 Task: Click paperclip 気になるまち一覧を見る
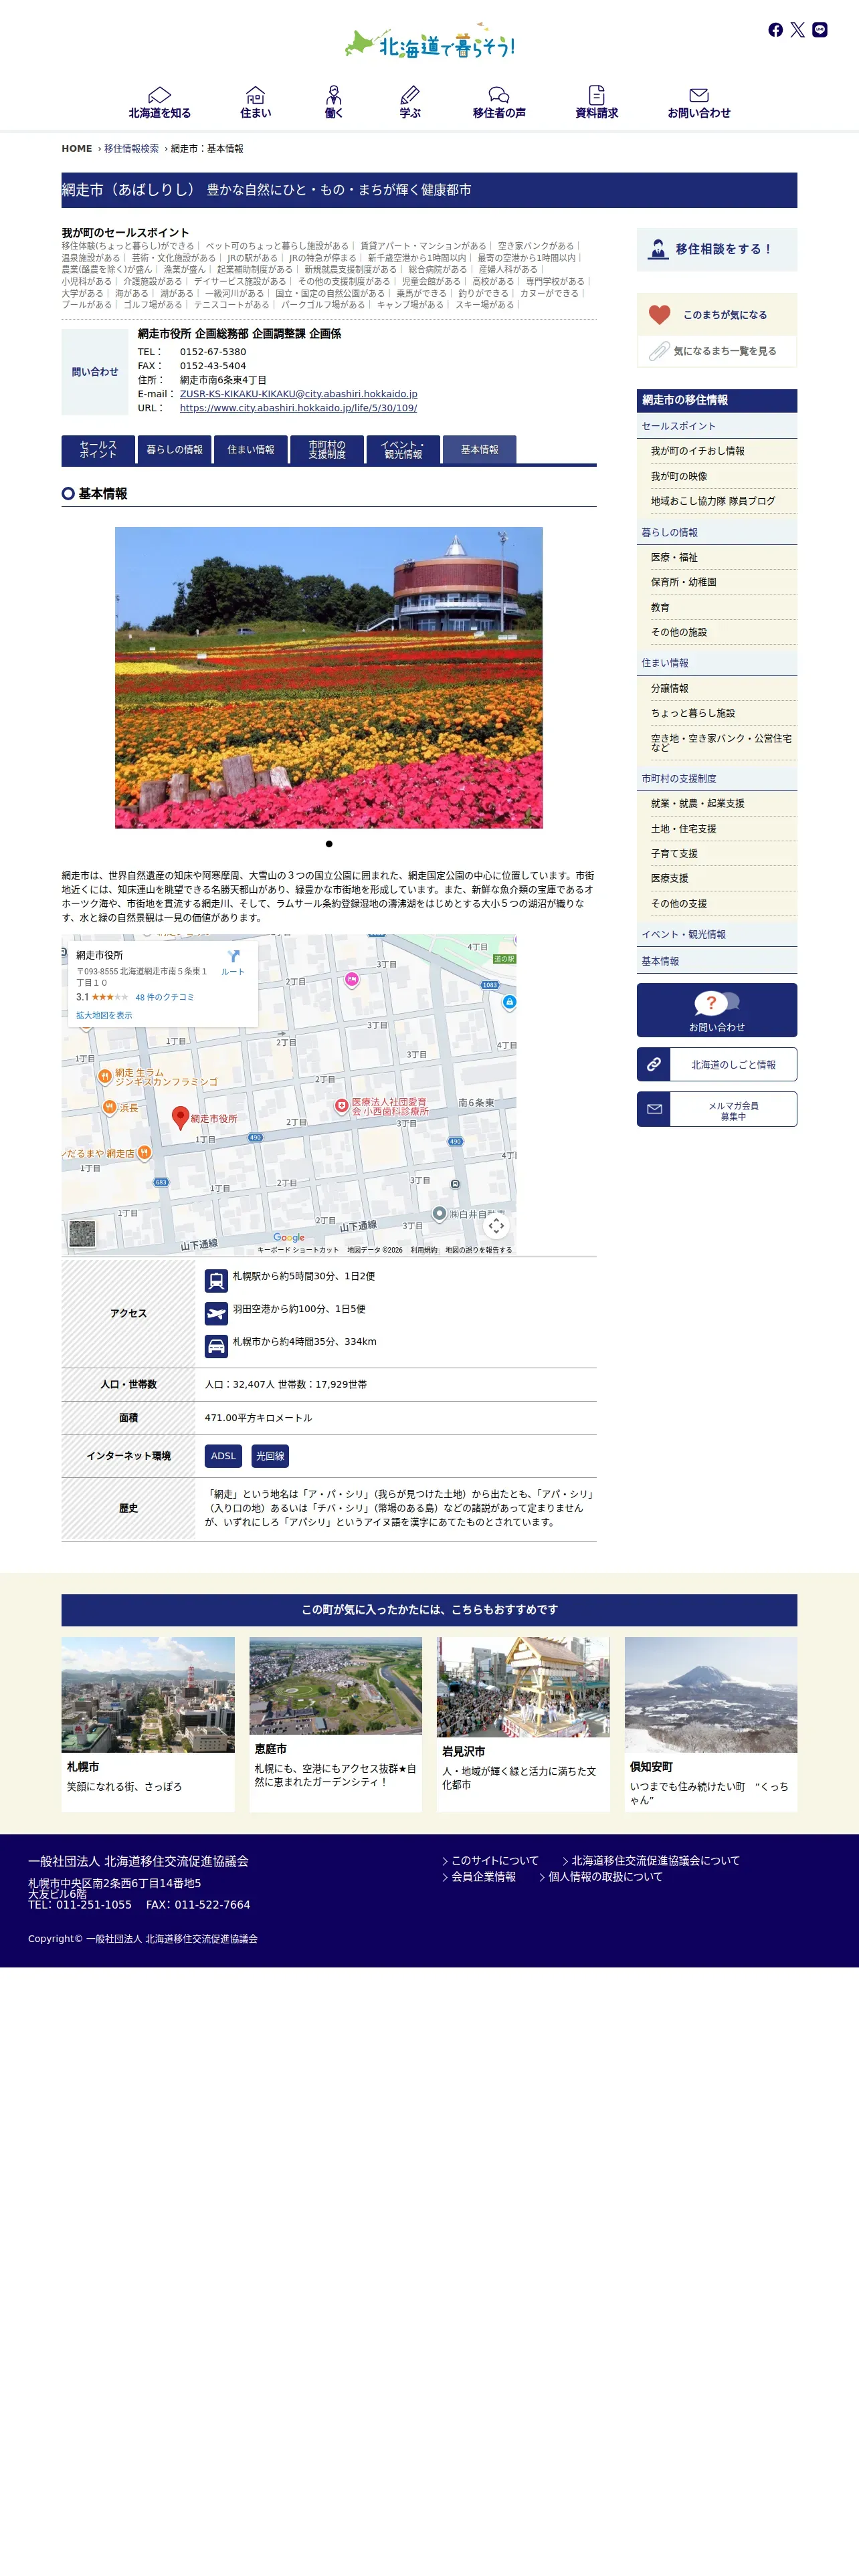[x=717, y=351]
